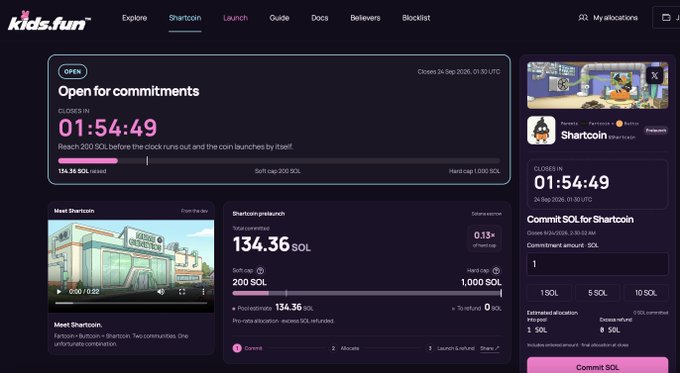Click the sidebar white 01:54:49 countdown

(x=572, y=183)
